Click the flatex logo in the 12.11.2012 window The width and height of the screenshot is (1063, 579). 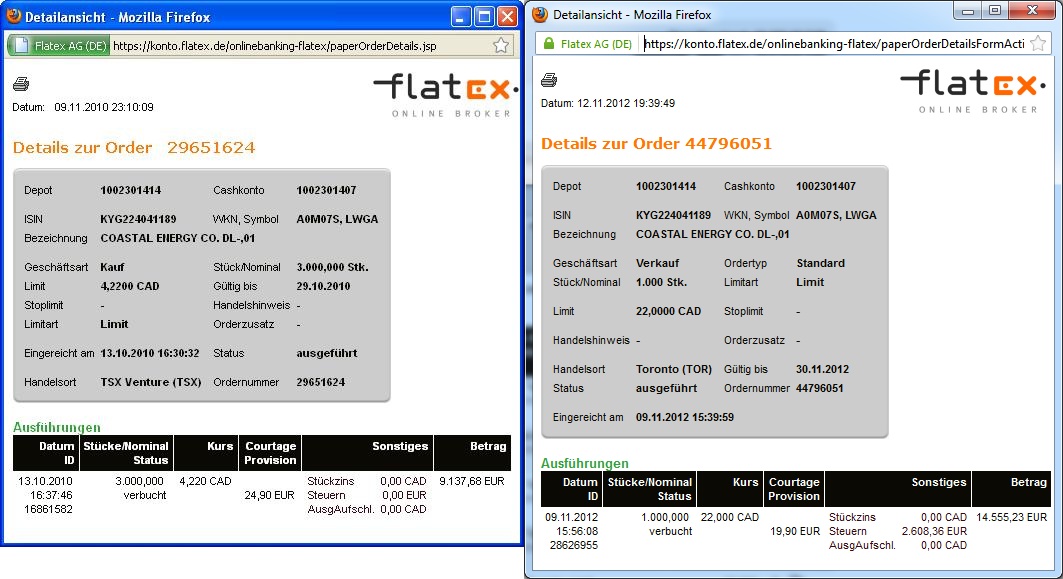(x=974, y=90)
